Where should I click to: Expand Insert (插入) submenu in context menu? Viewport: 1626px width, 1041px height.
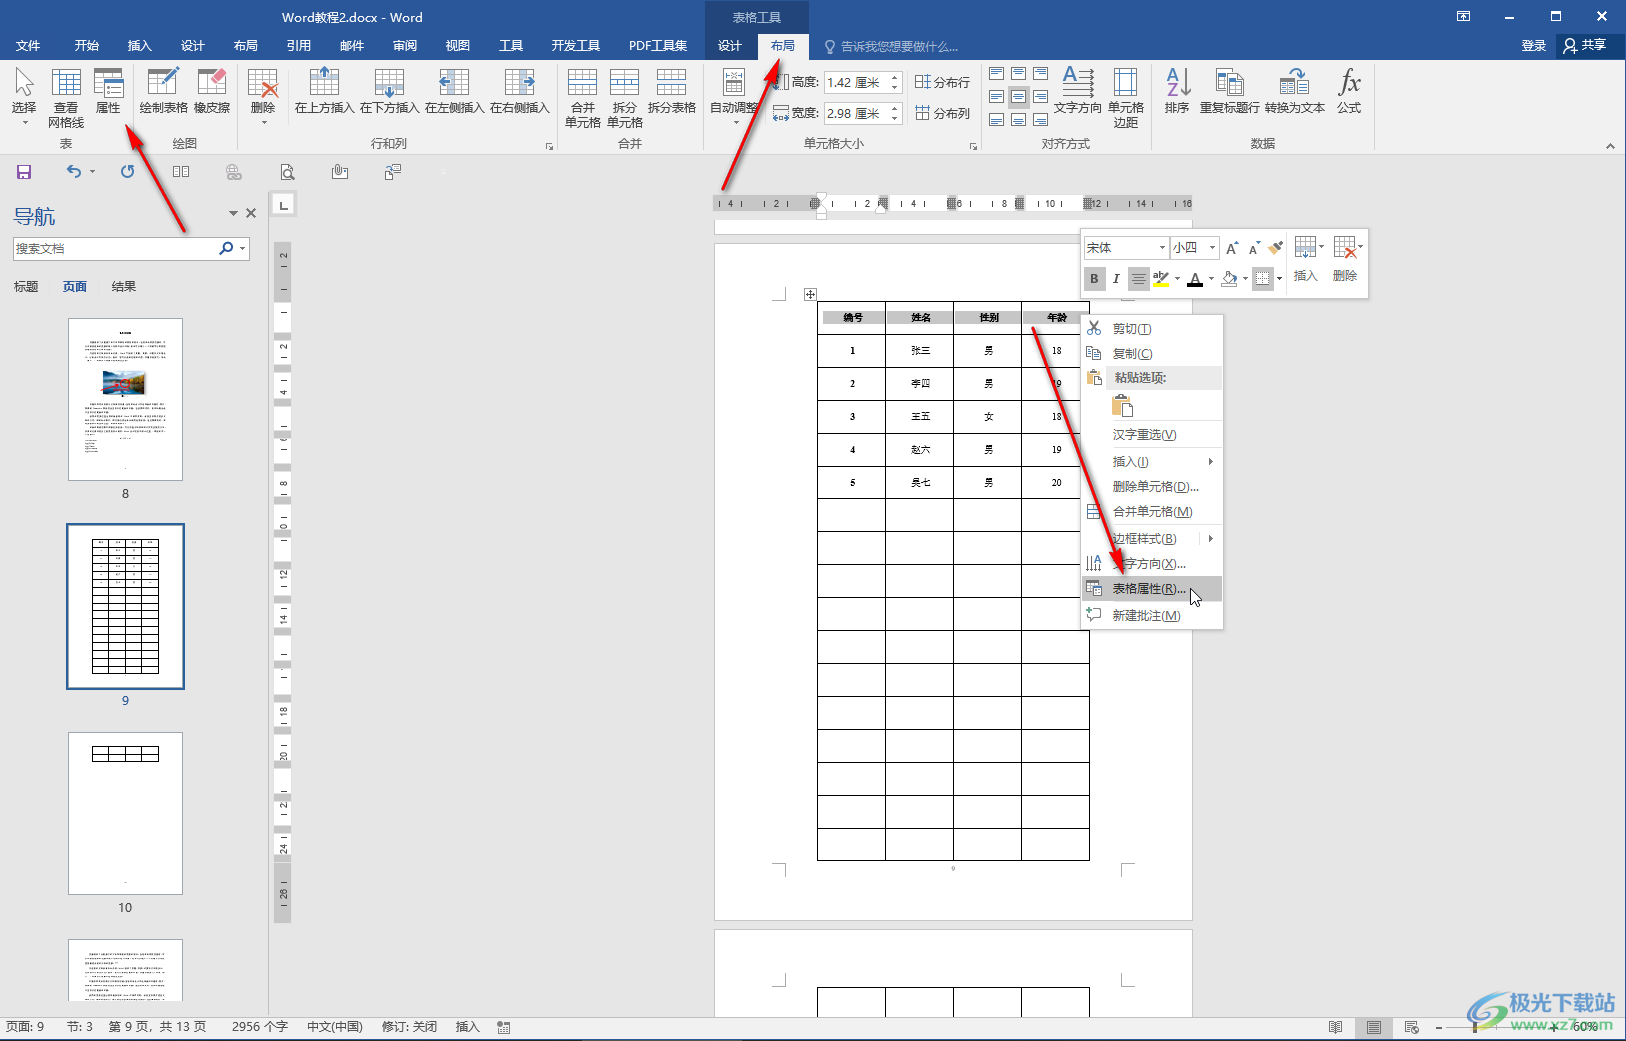[1152, 462]
